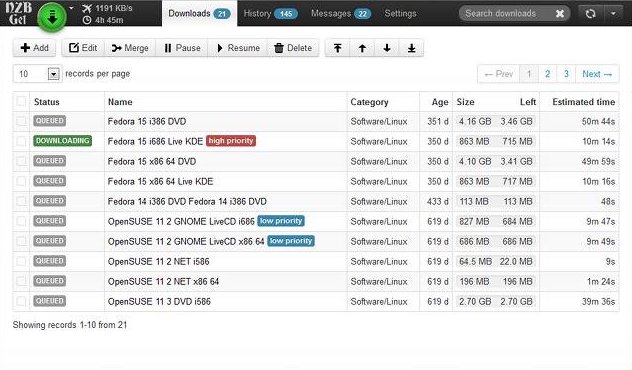Click the speed limit airplane icon
The image size is (632, 370).
tap(87, 8)
